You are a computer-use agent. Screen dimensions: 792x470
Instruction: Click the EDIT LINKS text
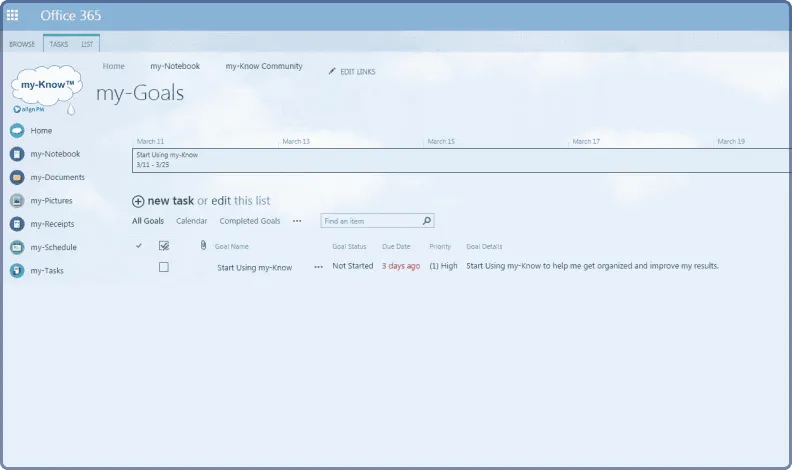358,72
